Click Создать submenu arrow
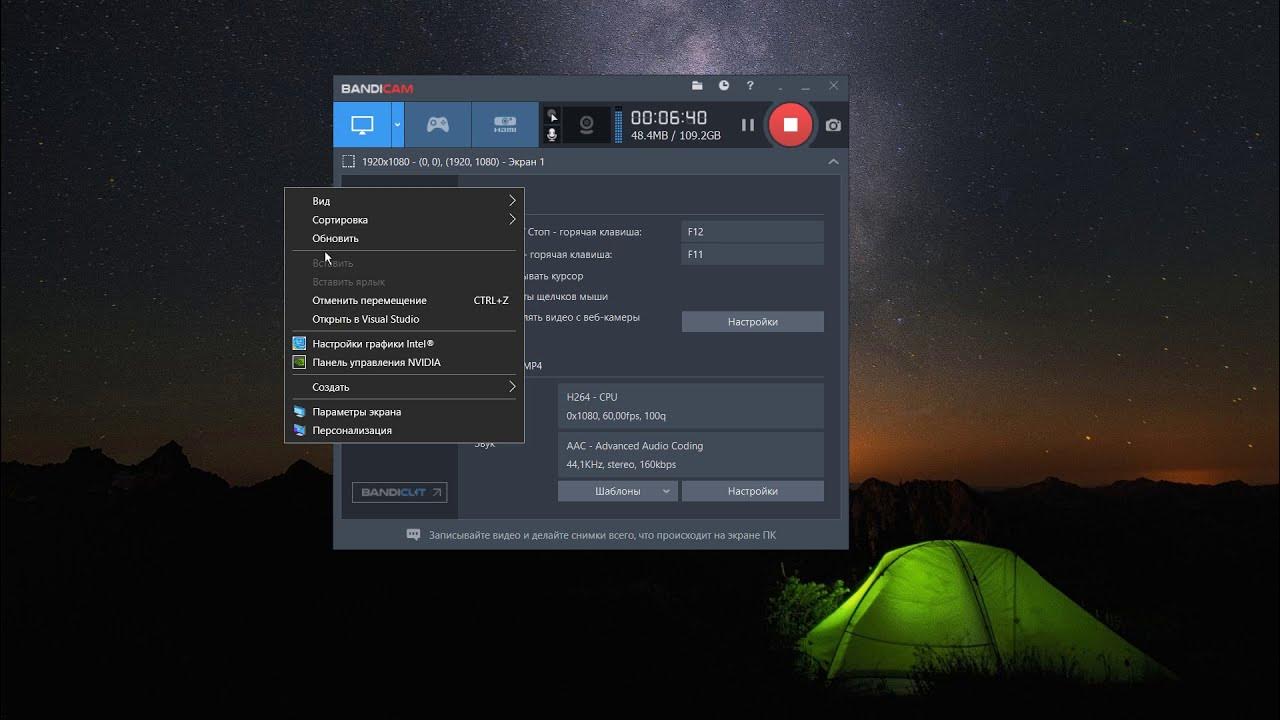 512,387
